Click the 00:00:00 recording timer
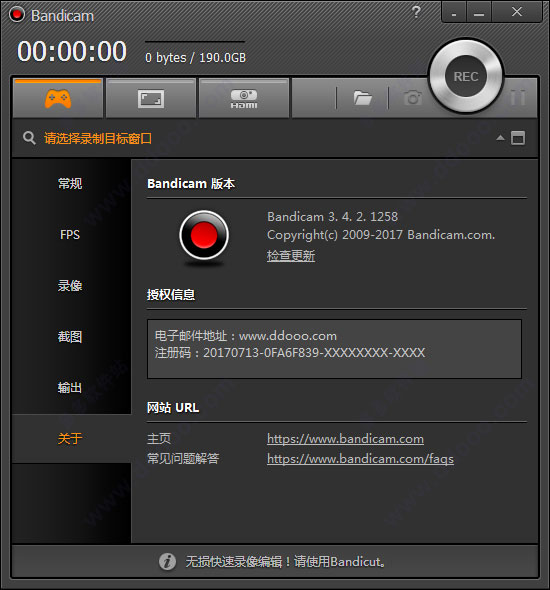 tap(72, 51)
